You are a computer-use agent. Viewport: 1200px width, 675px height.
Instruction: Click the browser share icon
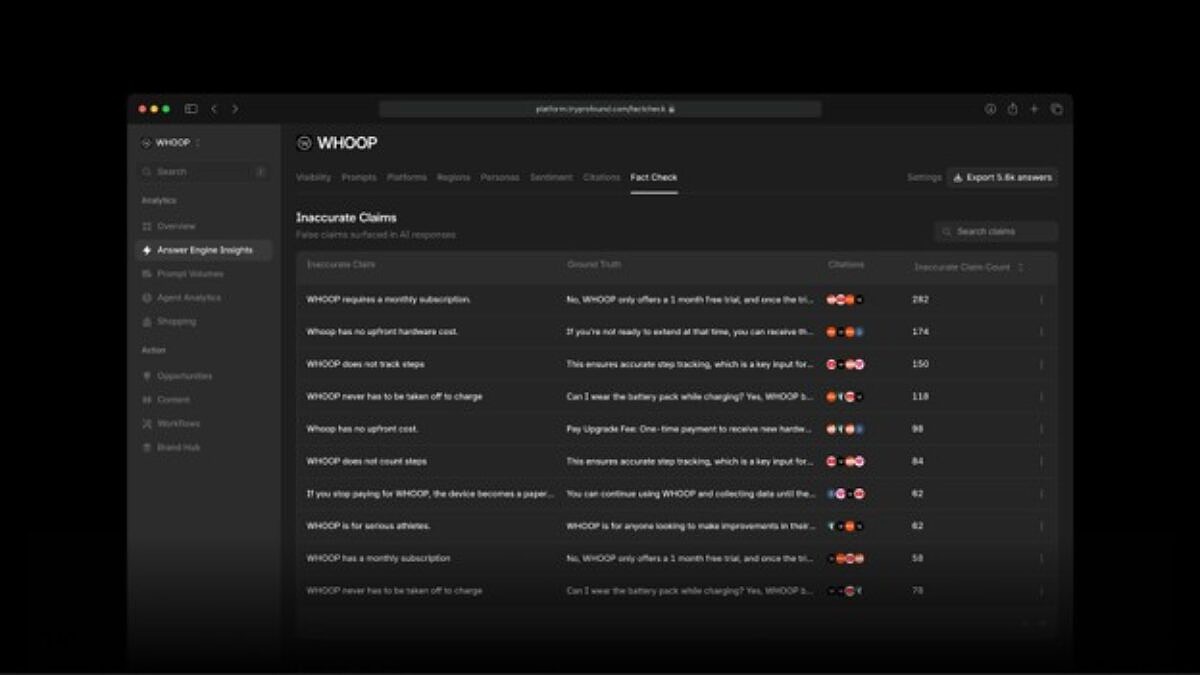point(1012,109)
